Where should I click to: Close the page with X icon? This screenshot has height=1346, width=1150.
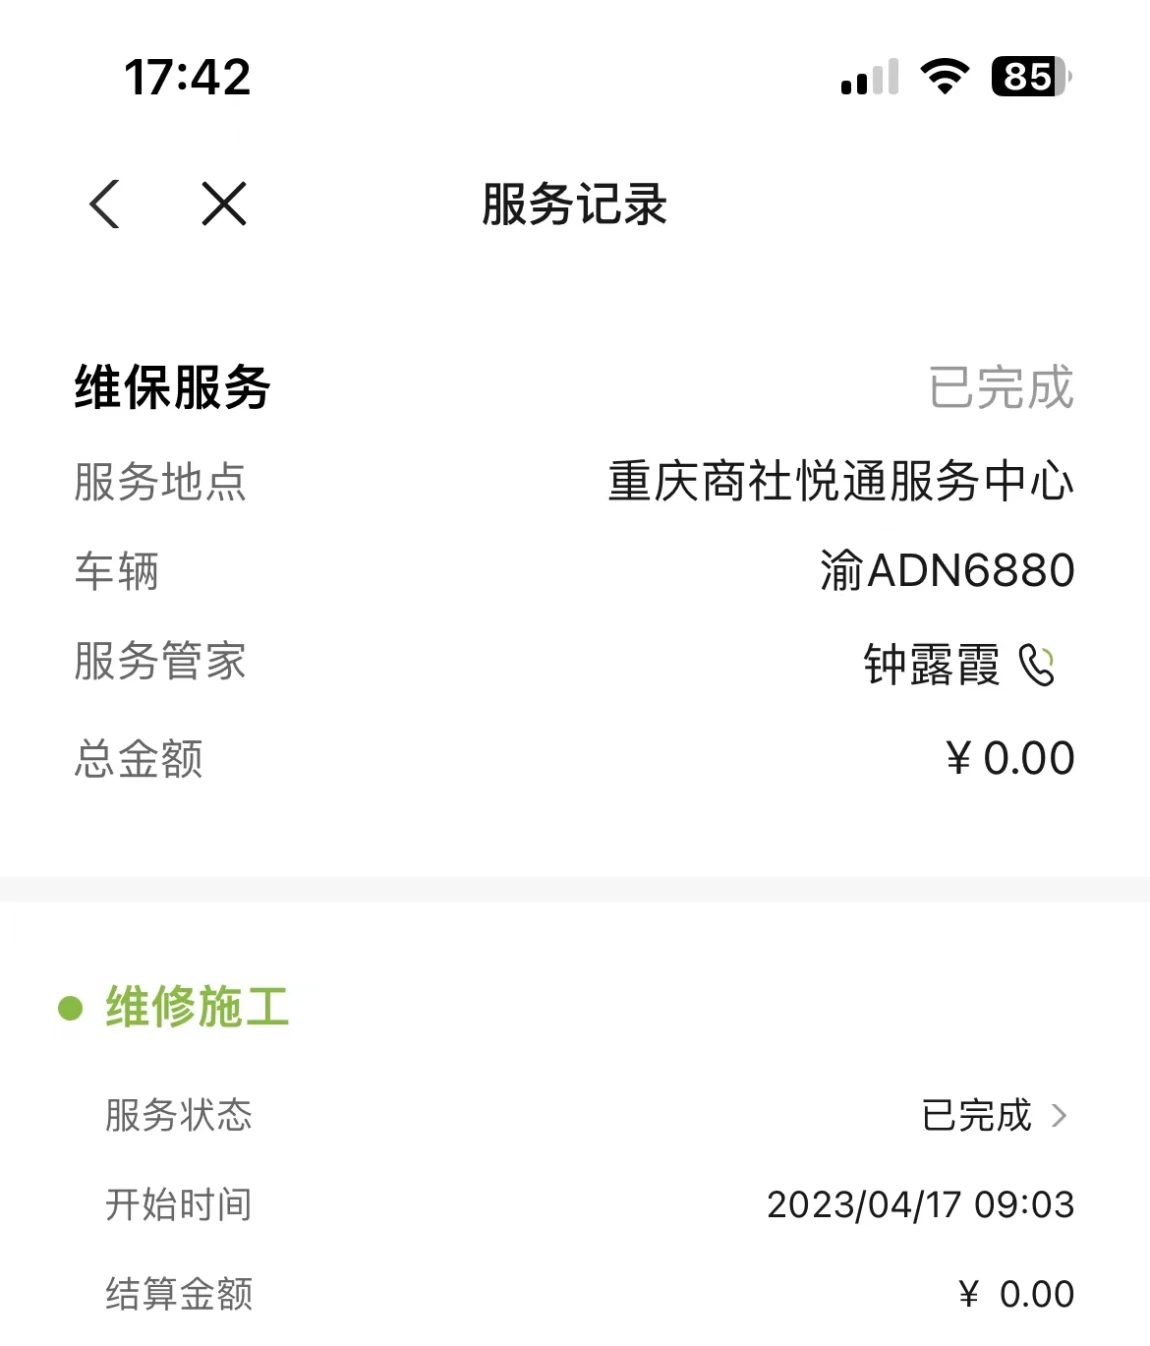(224, 204)
